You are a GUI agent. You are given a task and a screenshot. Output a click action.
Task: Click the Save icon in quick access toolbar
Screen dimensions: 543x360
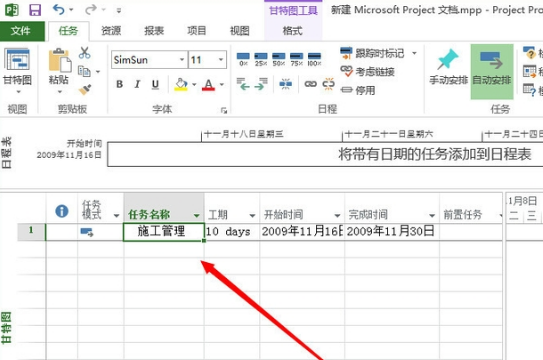(x=35, y=10)
